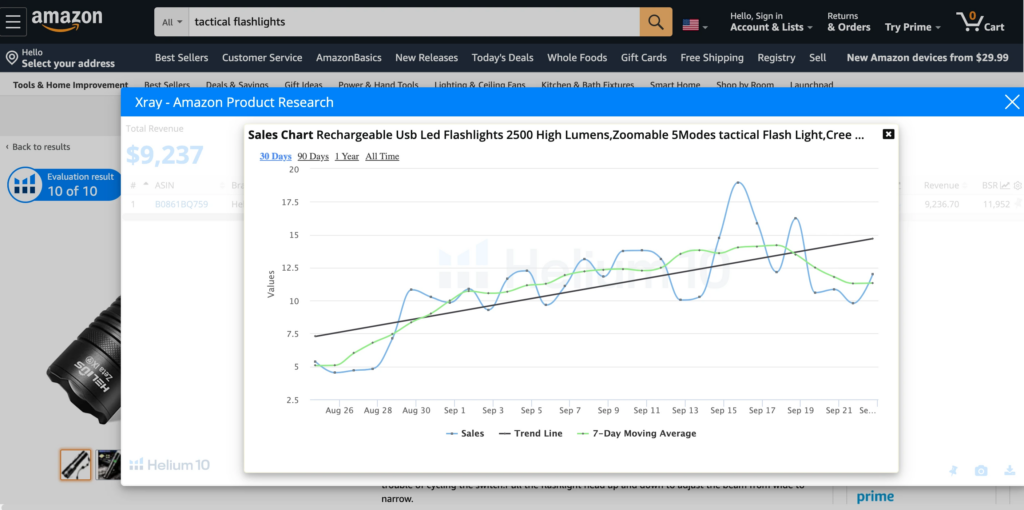Viewport: 1024px width, 510px height.
Task: Toggle the Trend Line legend entry
Action: (x=530, y=433)
